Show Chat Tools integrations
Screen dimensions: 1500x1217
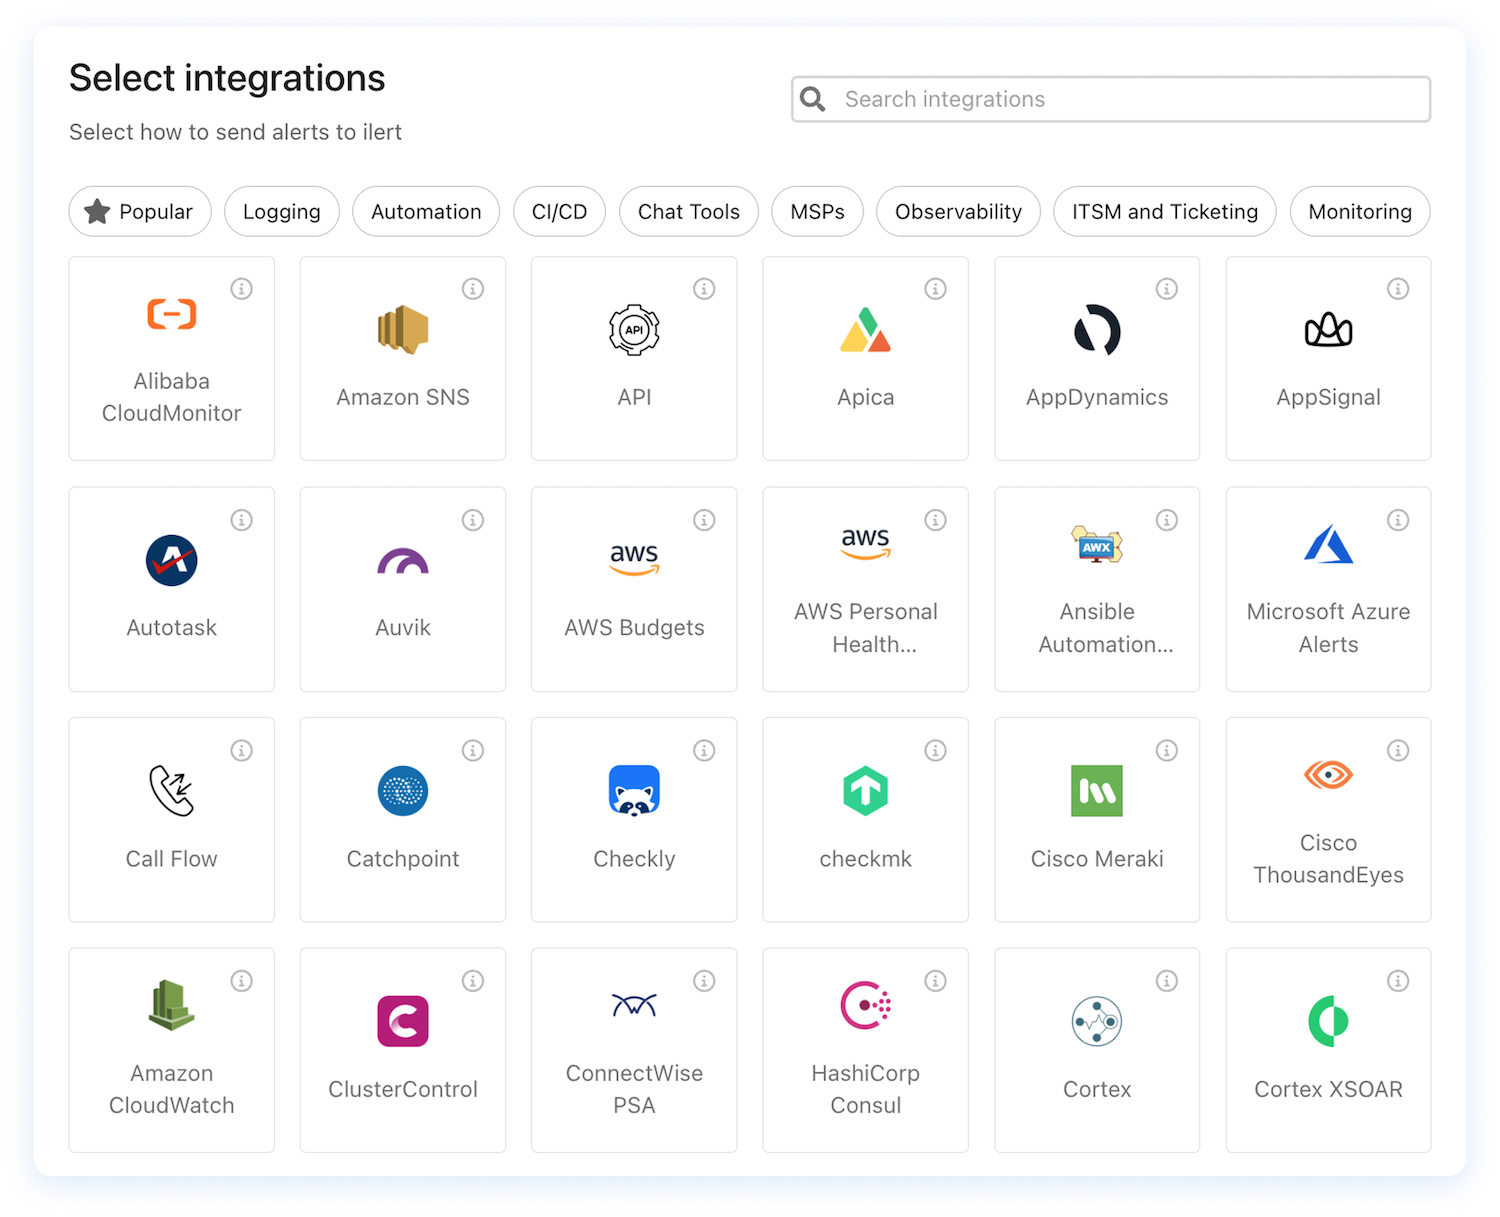(689, 211)
